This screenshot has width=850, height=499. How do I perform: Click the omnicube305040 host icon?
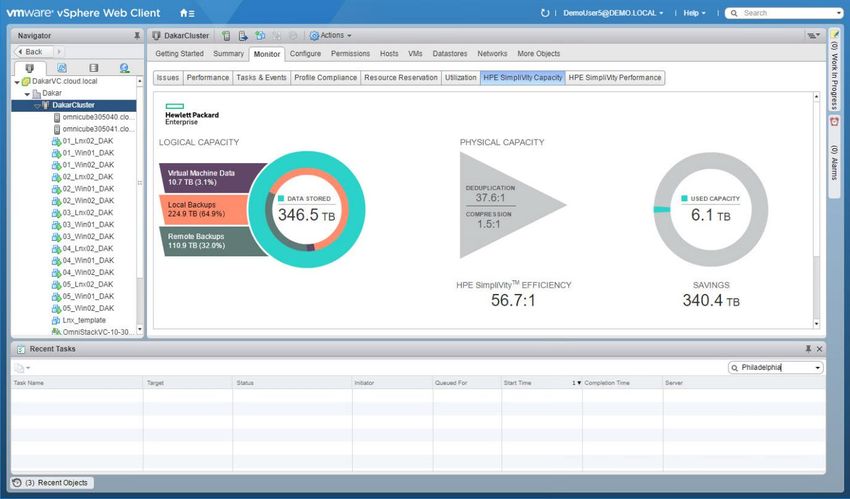pos(57,117)
